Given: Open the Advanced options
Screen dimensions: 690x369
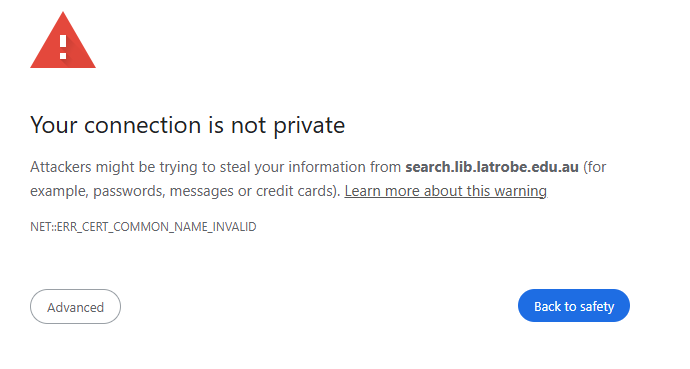Looking at the screenshot, I should tap(75, 307).
